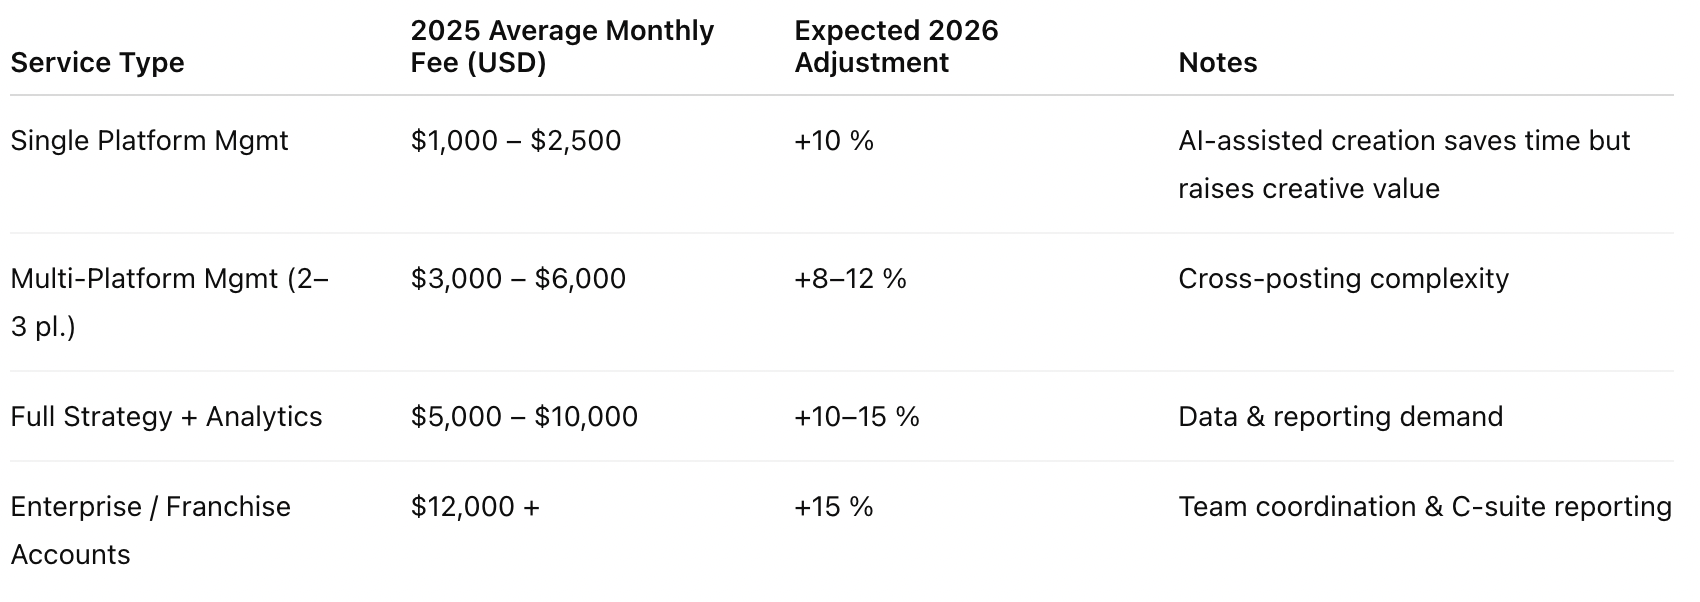The width and height of the screenshot is (1700, 602).
Task: Select the $3,000 – $6,000 fee cell
Action: (518, 278)
